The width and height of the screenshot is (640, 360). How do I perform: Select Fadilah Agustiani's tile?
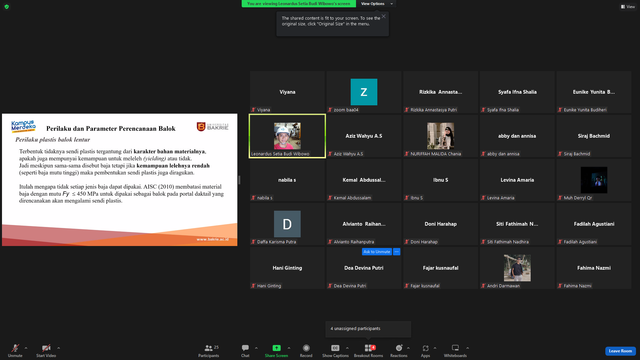[594, 224]
